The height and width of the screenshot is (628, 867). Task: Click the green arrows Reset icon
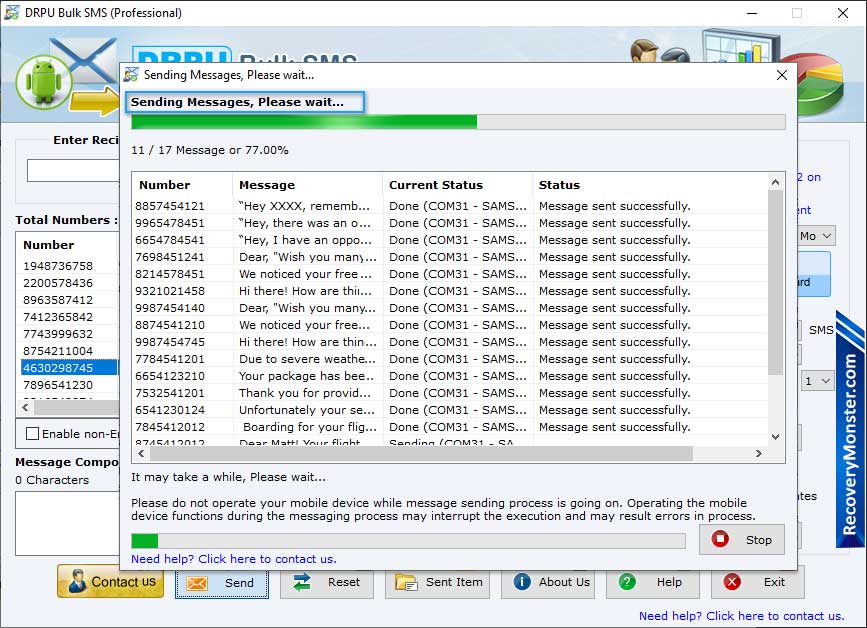click(x=302, y=582)
